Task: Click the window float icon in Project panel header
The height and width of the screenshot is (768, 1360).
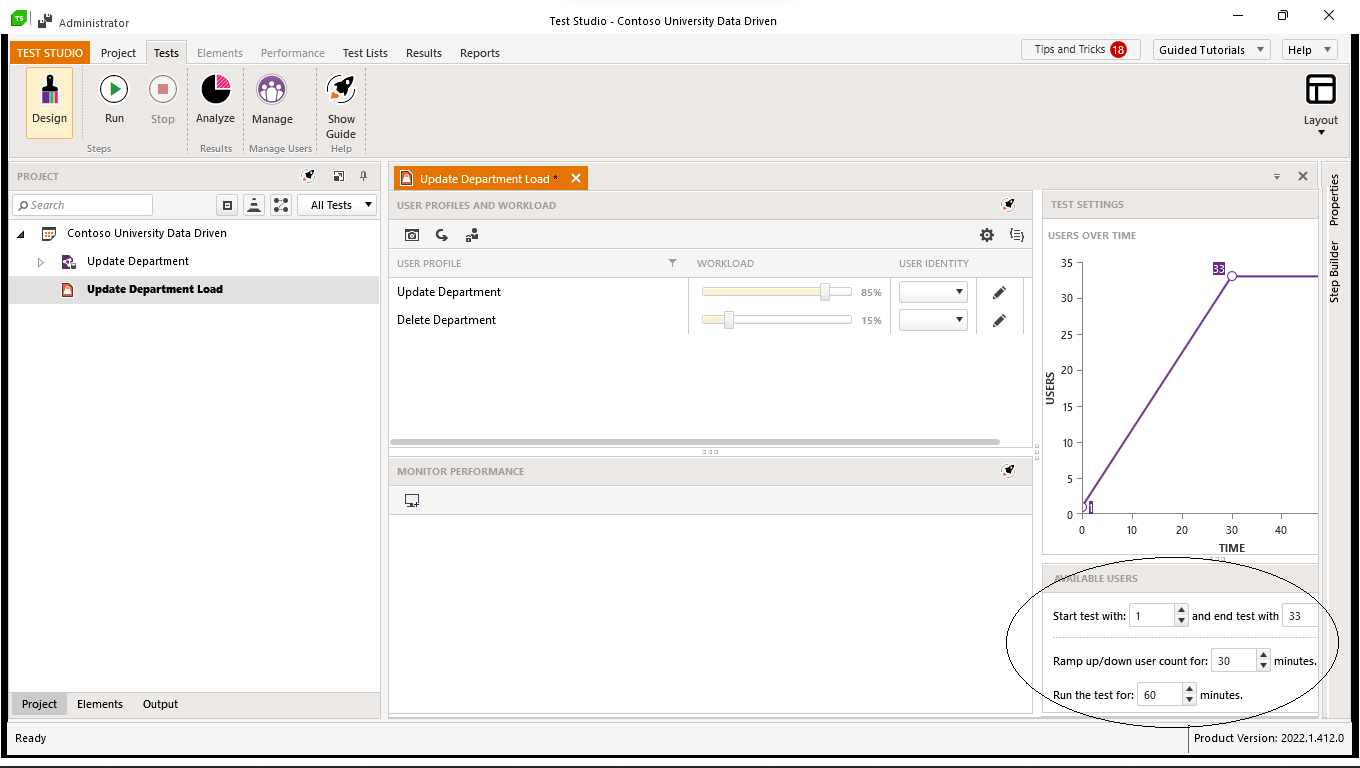Action: click(x=339, y=176)
